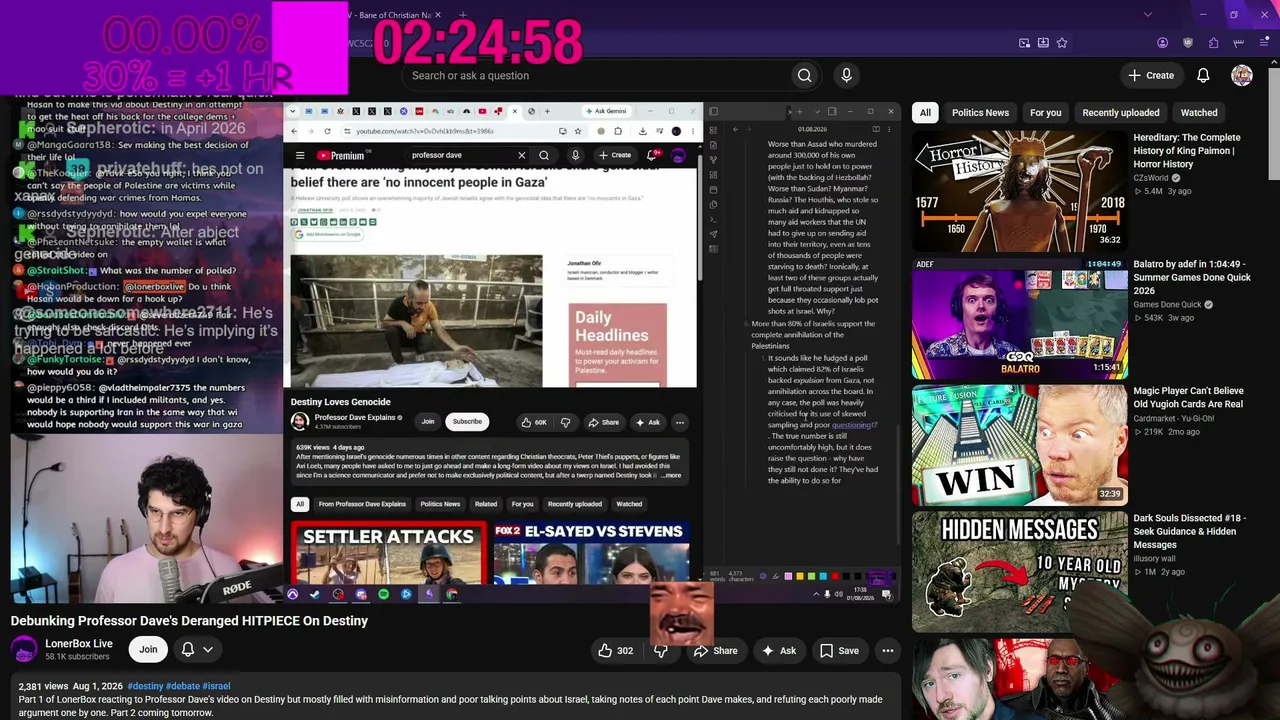
Task: Dislike this video
Action: (660, 651)
